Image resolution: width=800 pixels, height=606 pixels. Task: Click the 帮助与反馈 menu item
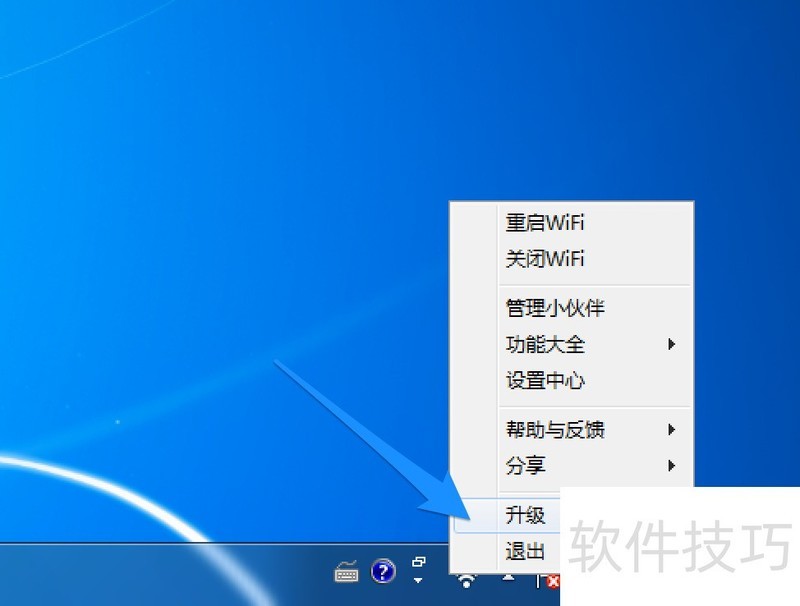pos(555,430)
